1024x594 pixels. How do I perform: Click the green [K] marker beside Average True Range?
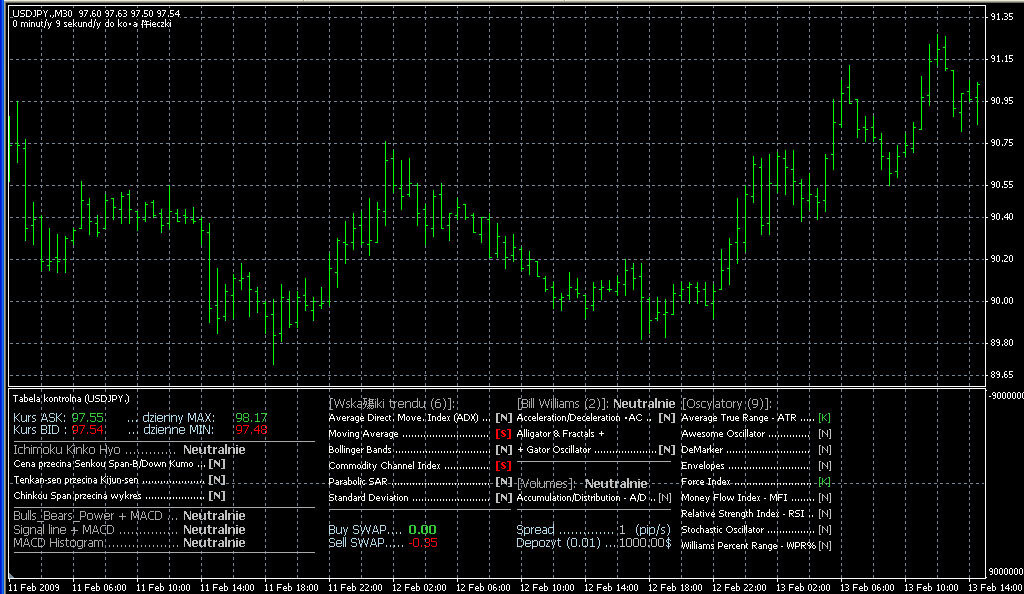pos(824,417)
